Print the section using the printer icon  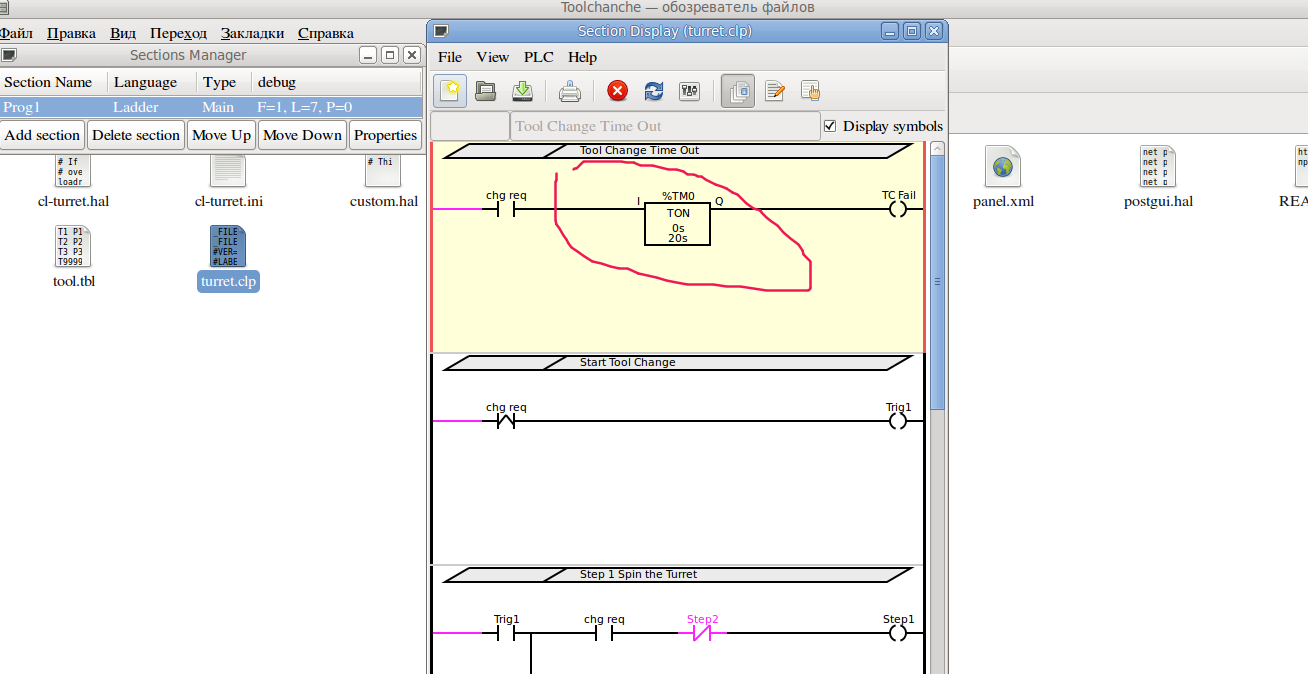tap(570, 92)
